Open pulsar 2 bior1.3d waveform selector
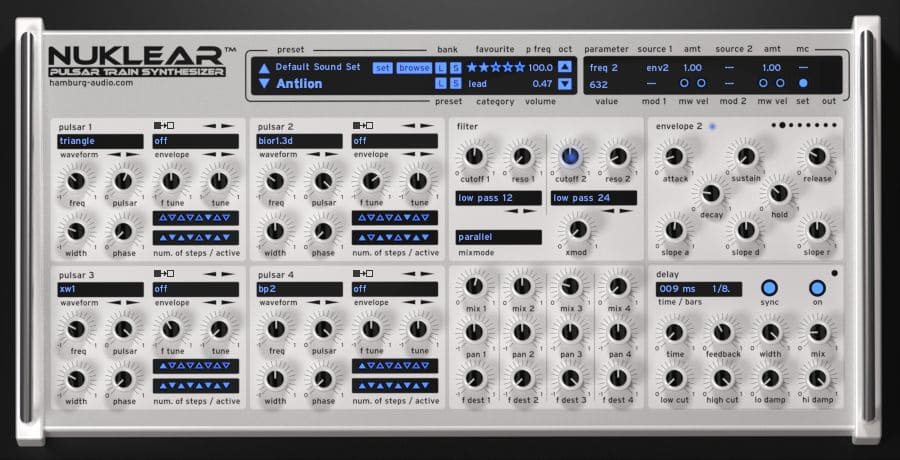 point(300,141)
